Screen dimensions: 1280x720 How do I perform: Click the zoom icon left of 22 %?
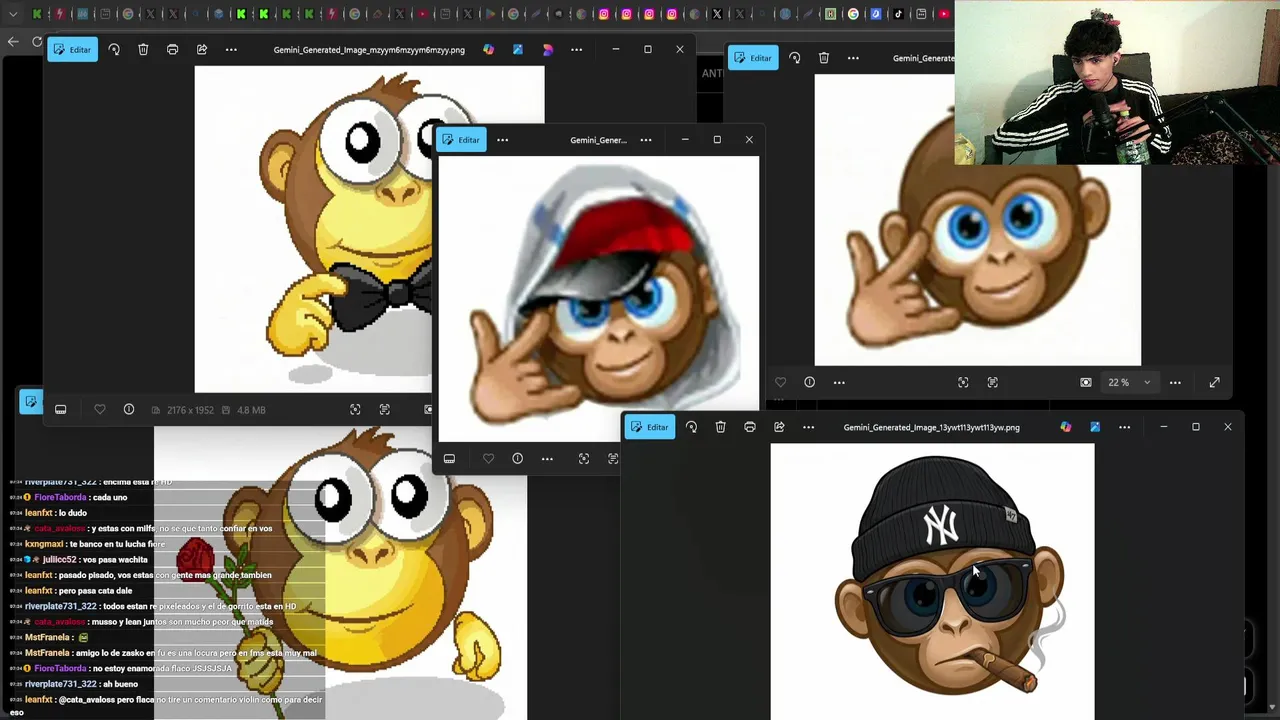click(x=1086, y=382)
